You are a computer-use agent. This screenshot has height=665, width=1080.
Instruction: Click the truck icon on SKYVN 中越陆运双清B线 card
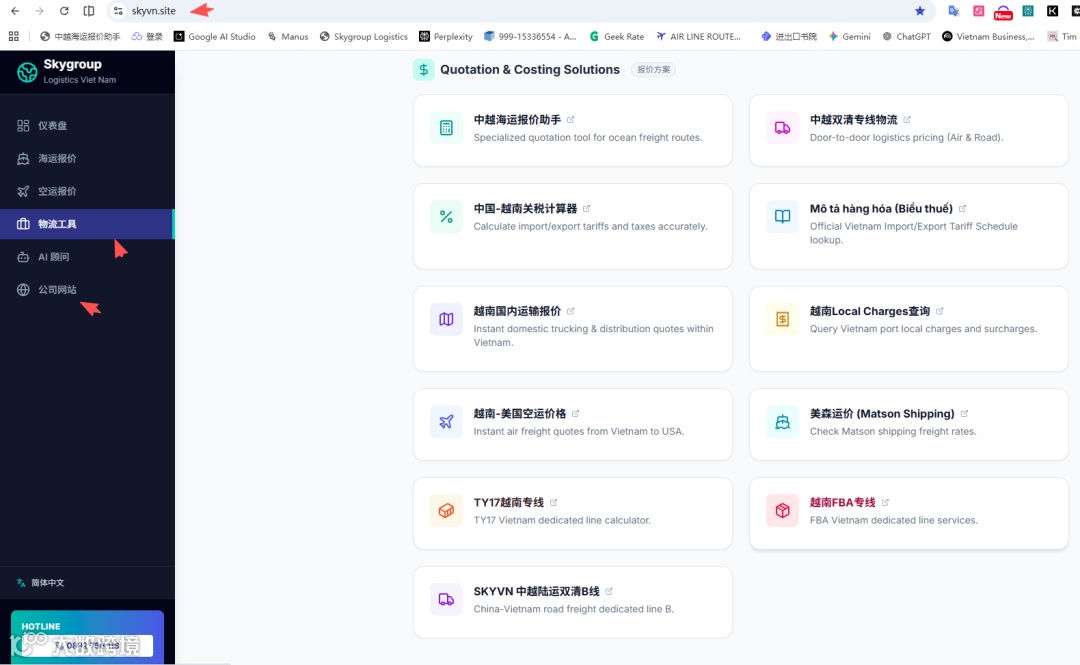pos(446,600)
